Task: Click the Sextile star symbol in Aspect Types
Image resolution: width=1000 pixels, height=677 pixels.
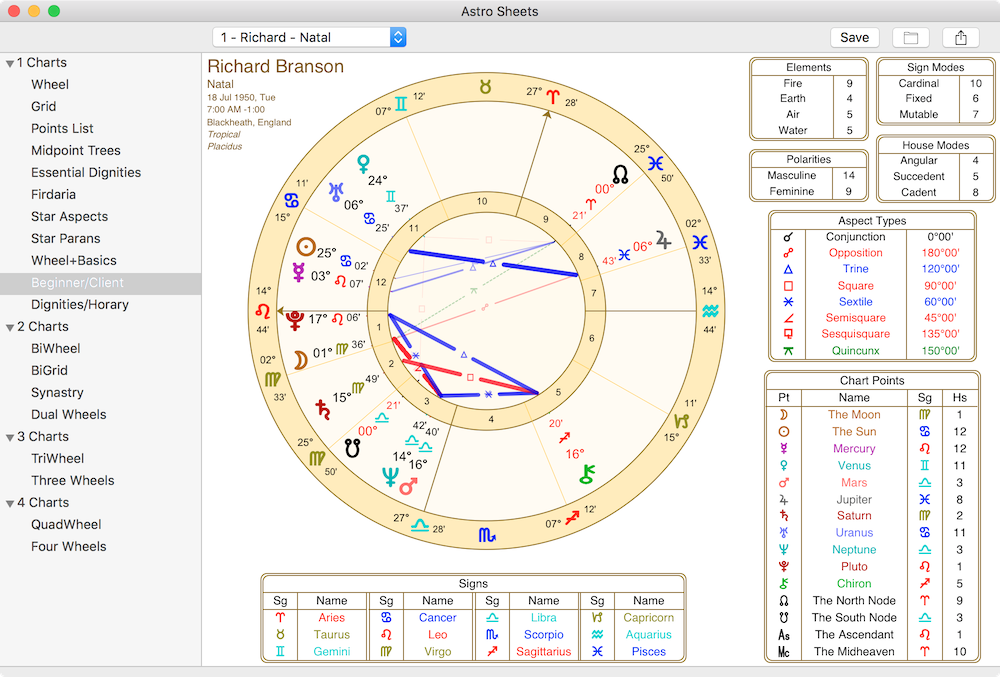Action: pos(788,302)
